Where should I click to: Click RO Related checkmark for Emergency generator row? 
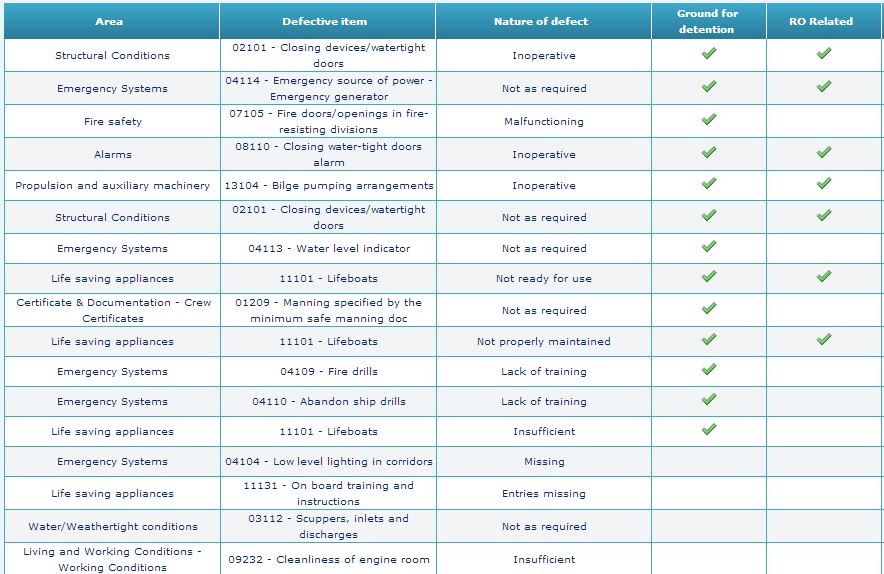pos(824,87)
